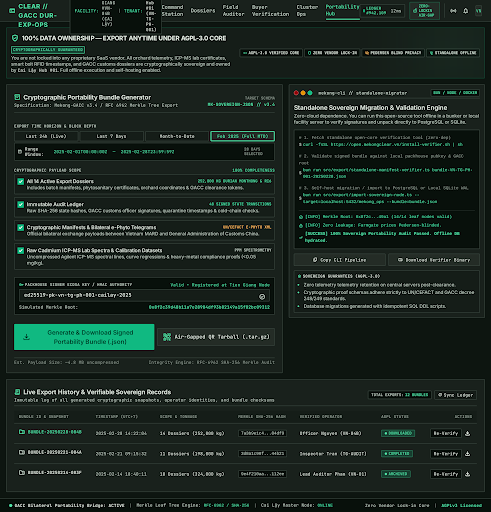
Task: Toggle Cryptographic Manifests & Bilateral e-Phyto Telegrams checkbox
Action: tap(21, 227)
